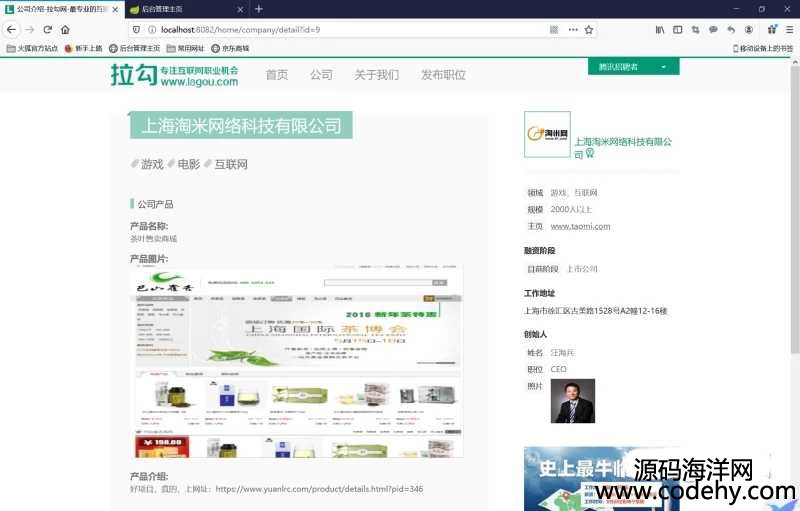This screenshot has height=511, width=800.
Task: Click the forward navigation arrow
Action: 30,30
